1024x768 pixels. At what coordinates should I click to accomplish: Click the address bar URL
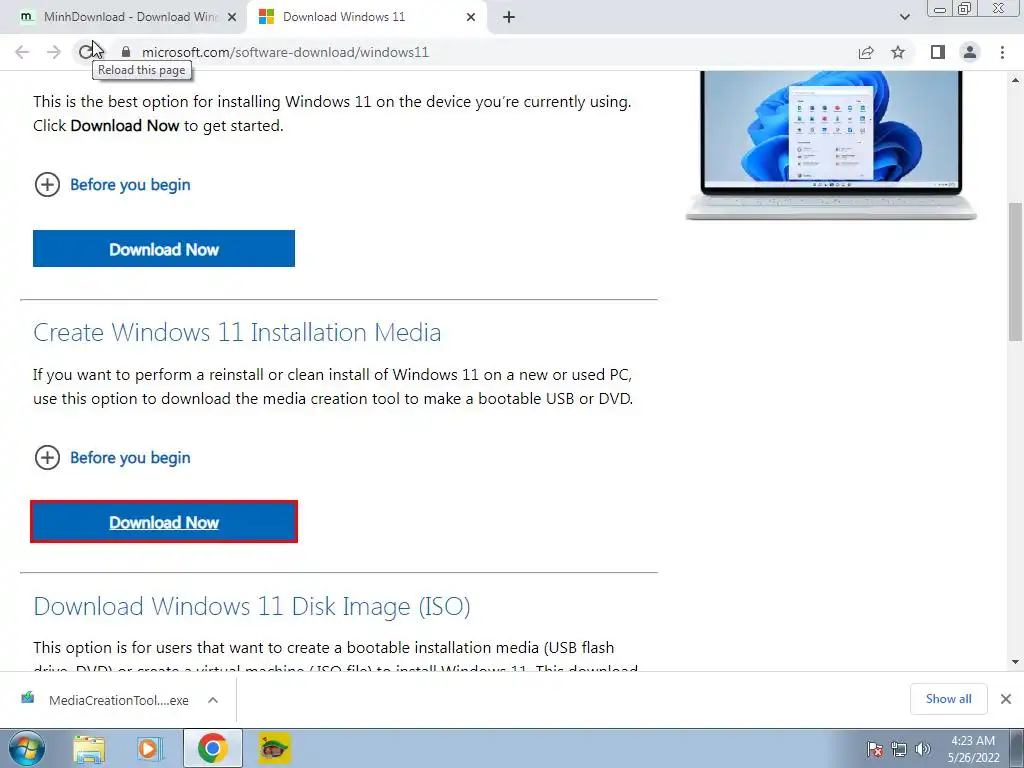coord(285,52)
